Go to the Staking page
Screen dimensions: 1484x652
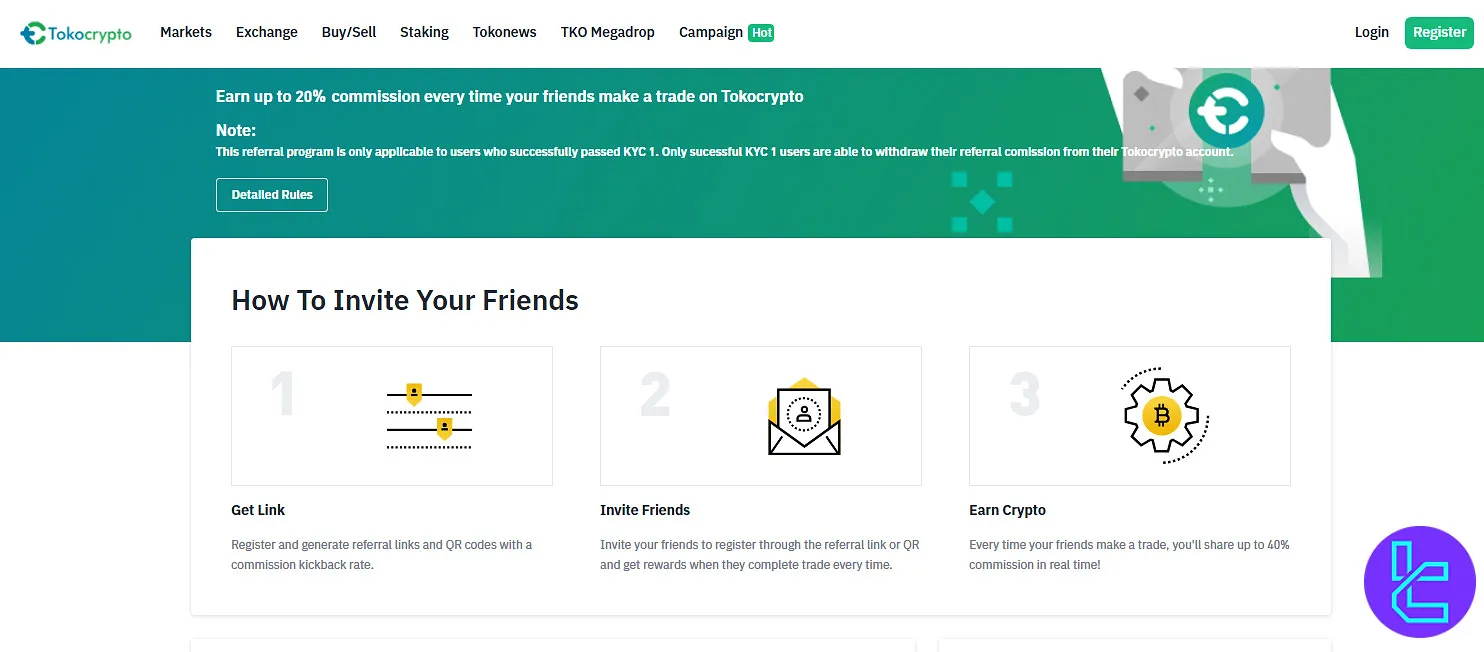tap(424, 32)
